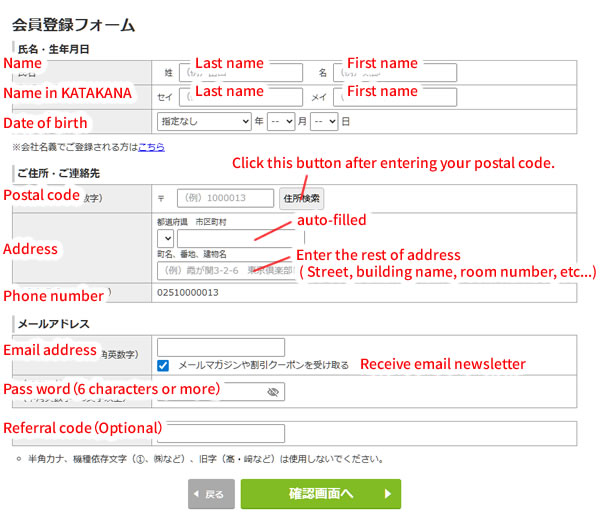Click the katakana Last name セイ field

pos(241,97)
